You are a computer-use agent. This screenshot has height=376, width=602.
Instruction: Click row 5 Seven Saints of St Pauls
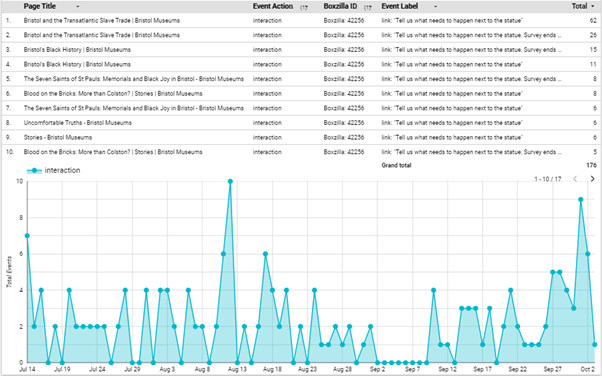click(134, 79)
